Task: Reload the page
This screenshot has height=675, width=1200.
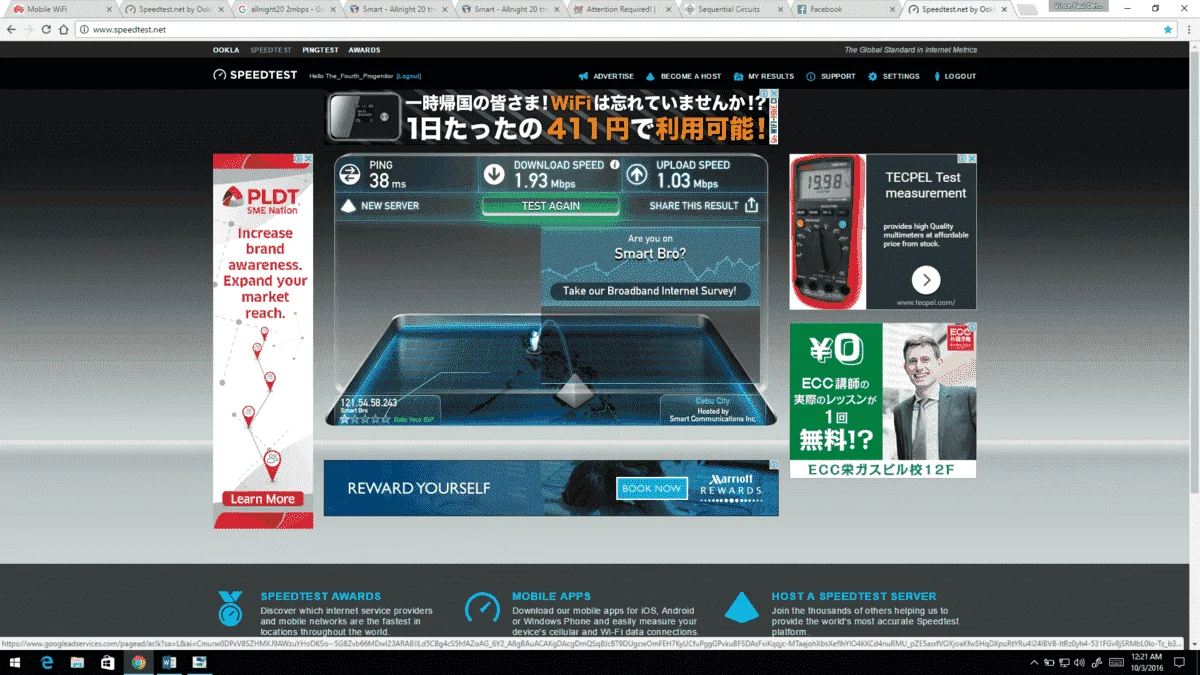Action: [46, 30]
